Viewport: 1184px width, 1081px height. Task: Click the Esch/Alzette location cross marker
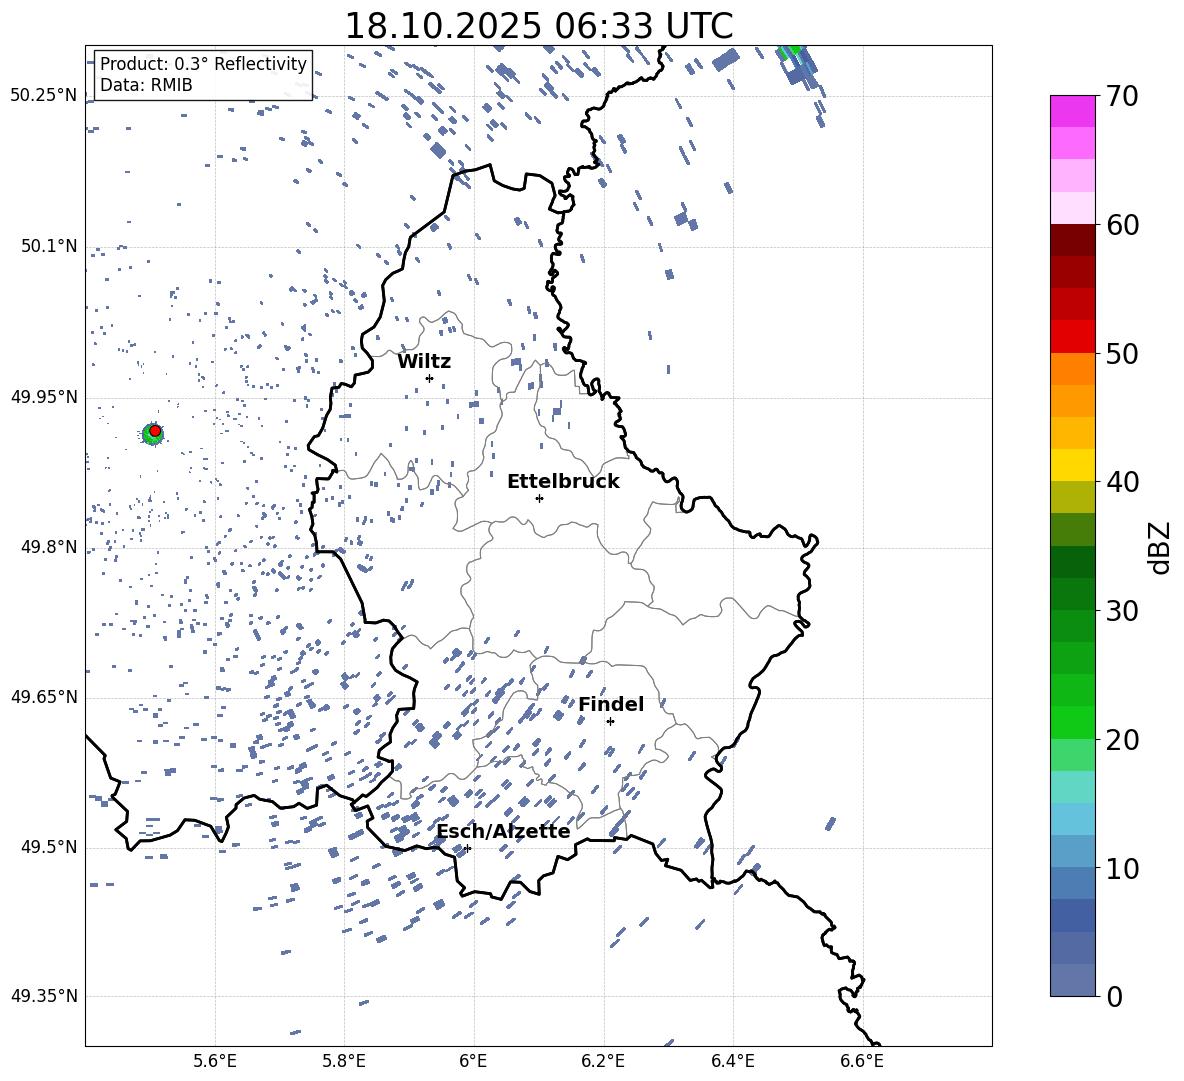point(467,848)
